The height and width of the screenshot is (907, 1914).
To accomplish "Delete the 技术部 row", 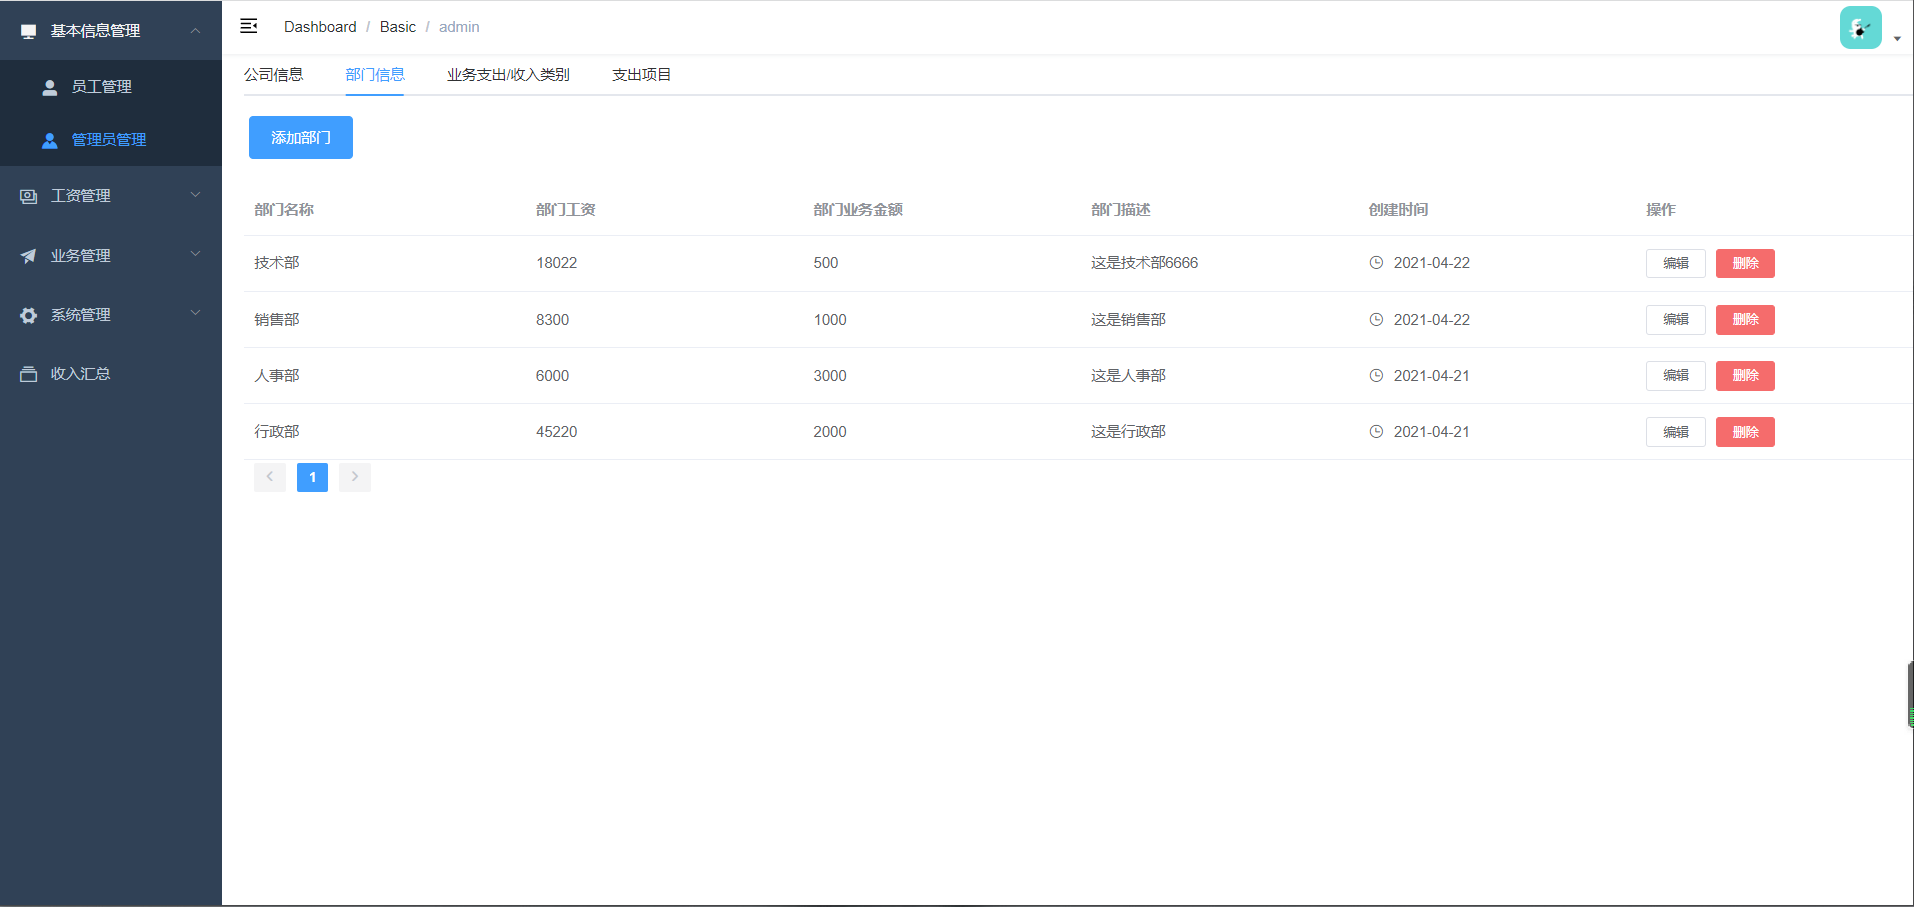I will (1745, 264).
